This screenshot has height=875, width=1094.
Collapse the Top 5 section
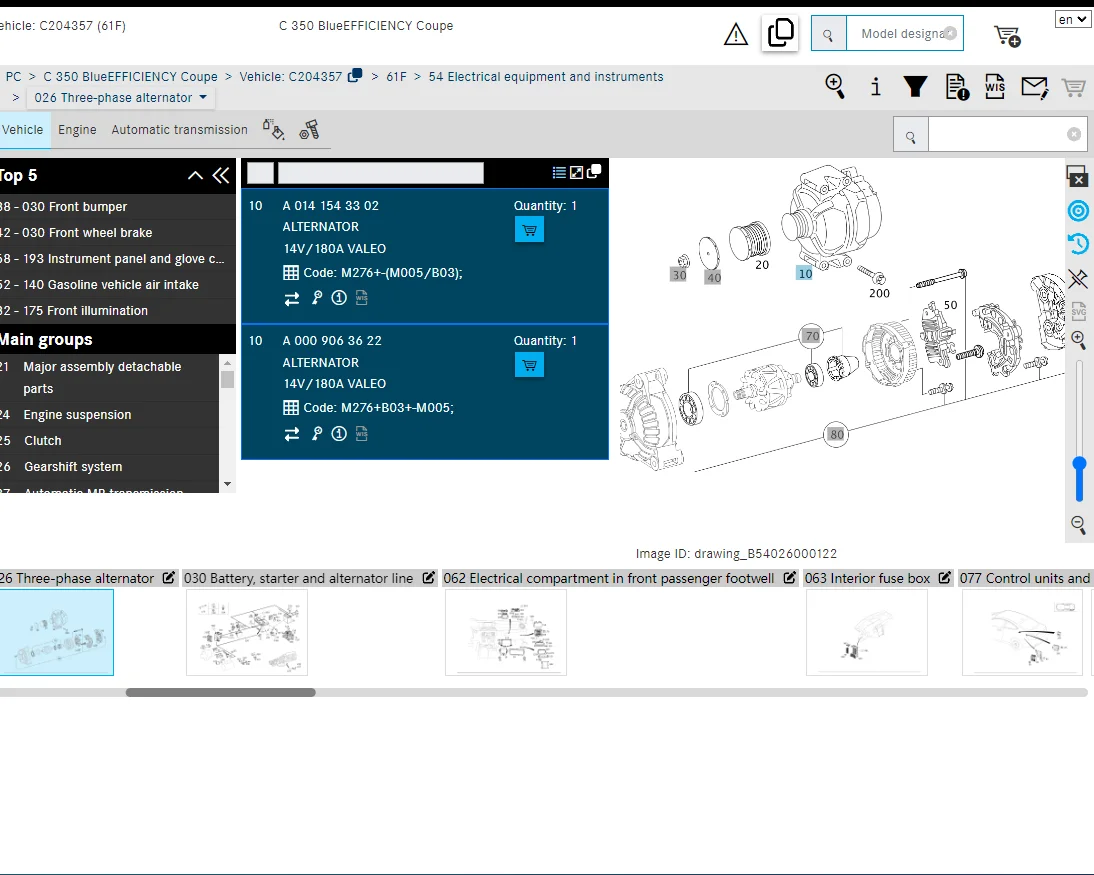pyautogui.click(x=195, y=176)
